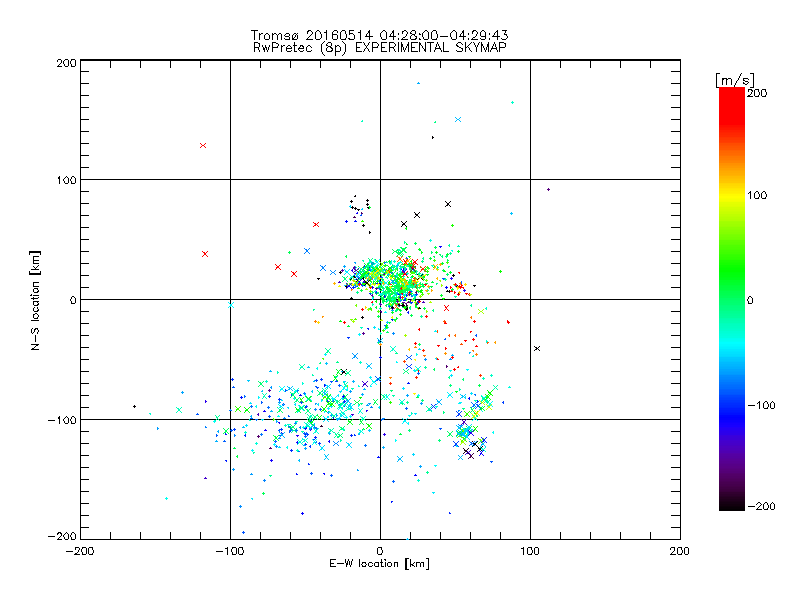
Task: Click the colorbar tick label "-200"
Action: pos(761,506)
